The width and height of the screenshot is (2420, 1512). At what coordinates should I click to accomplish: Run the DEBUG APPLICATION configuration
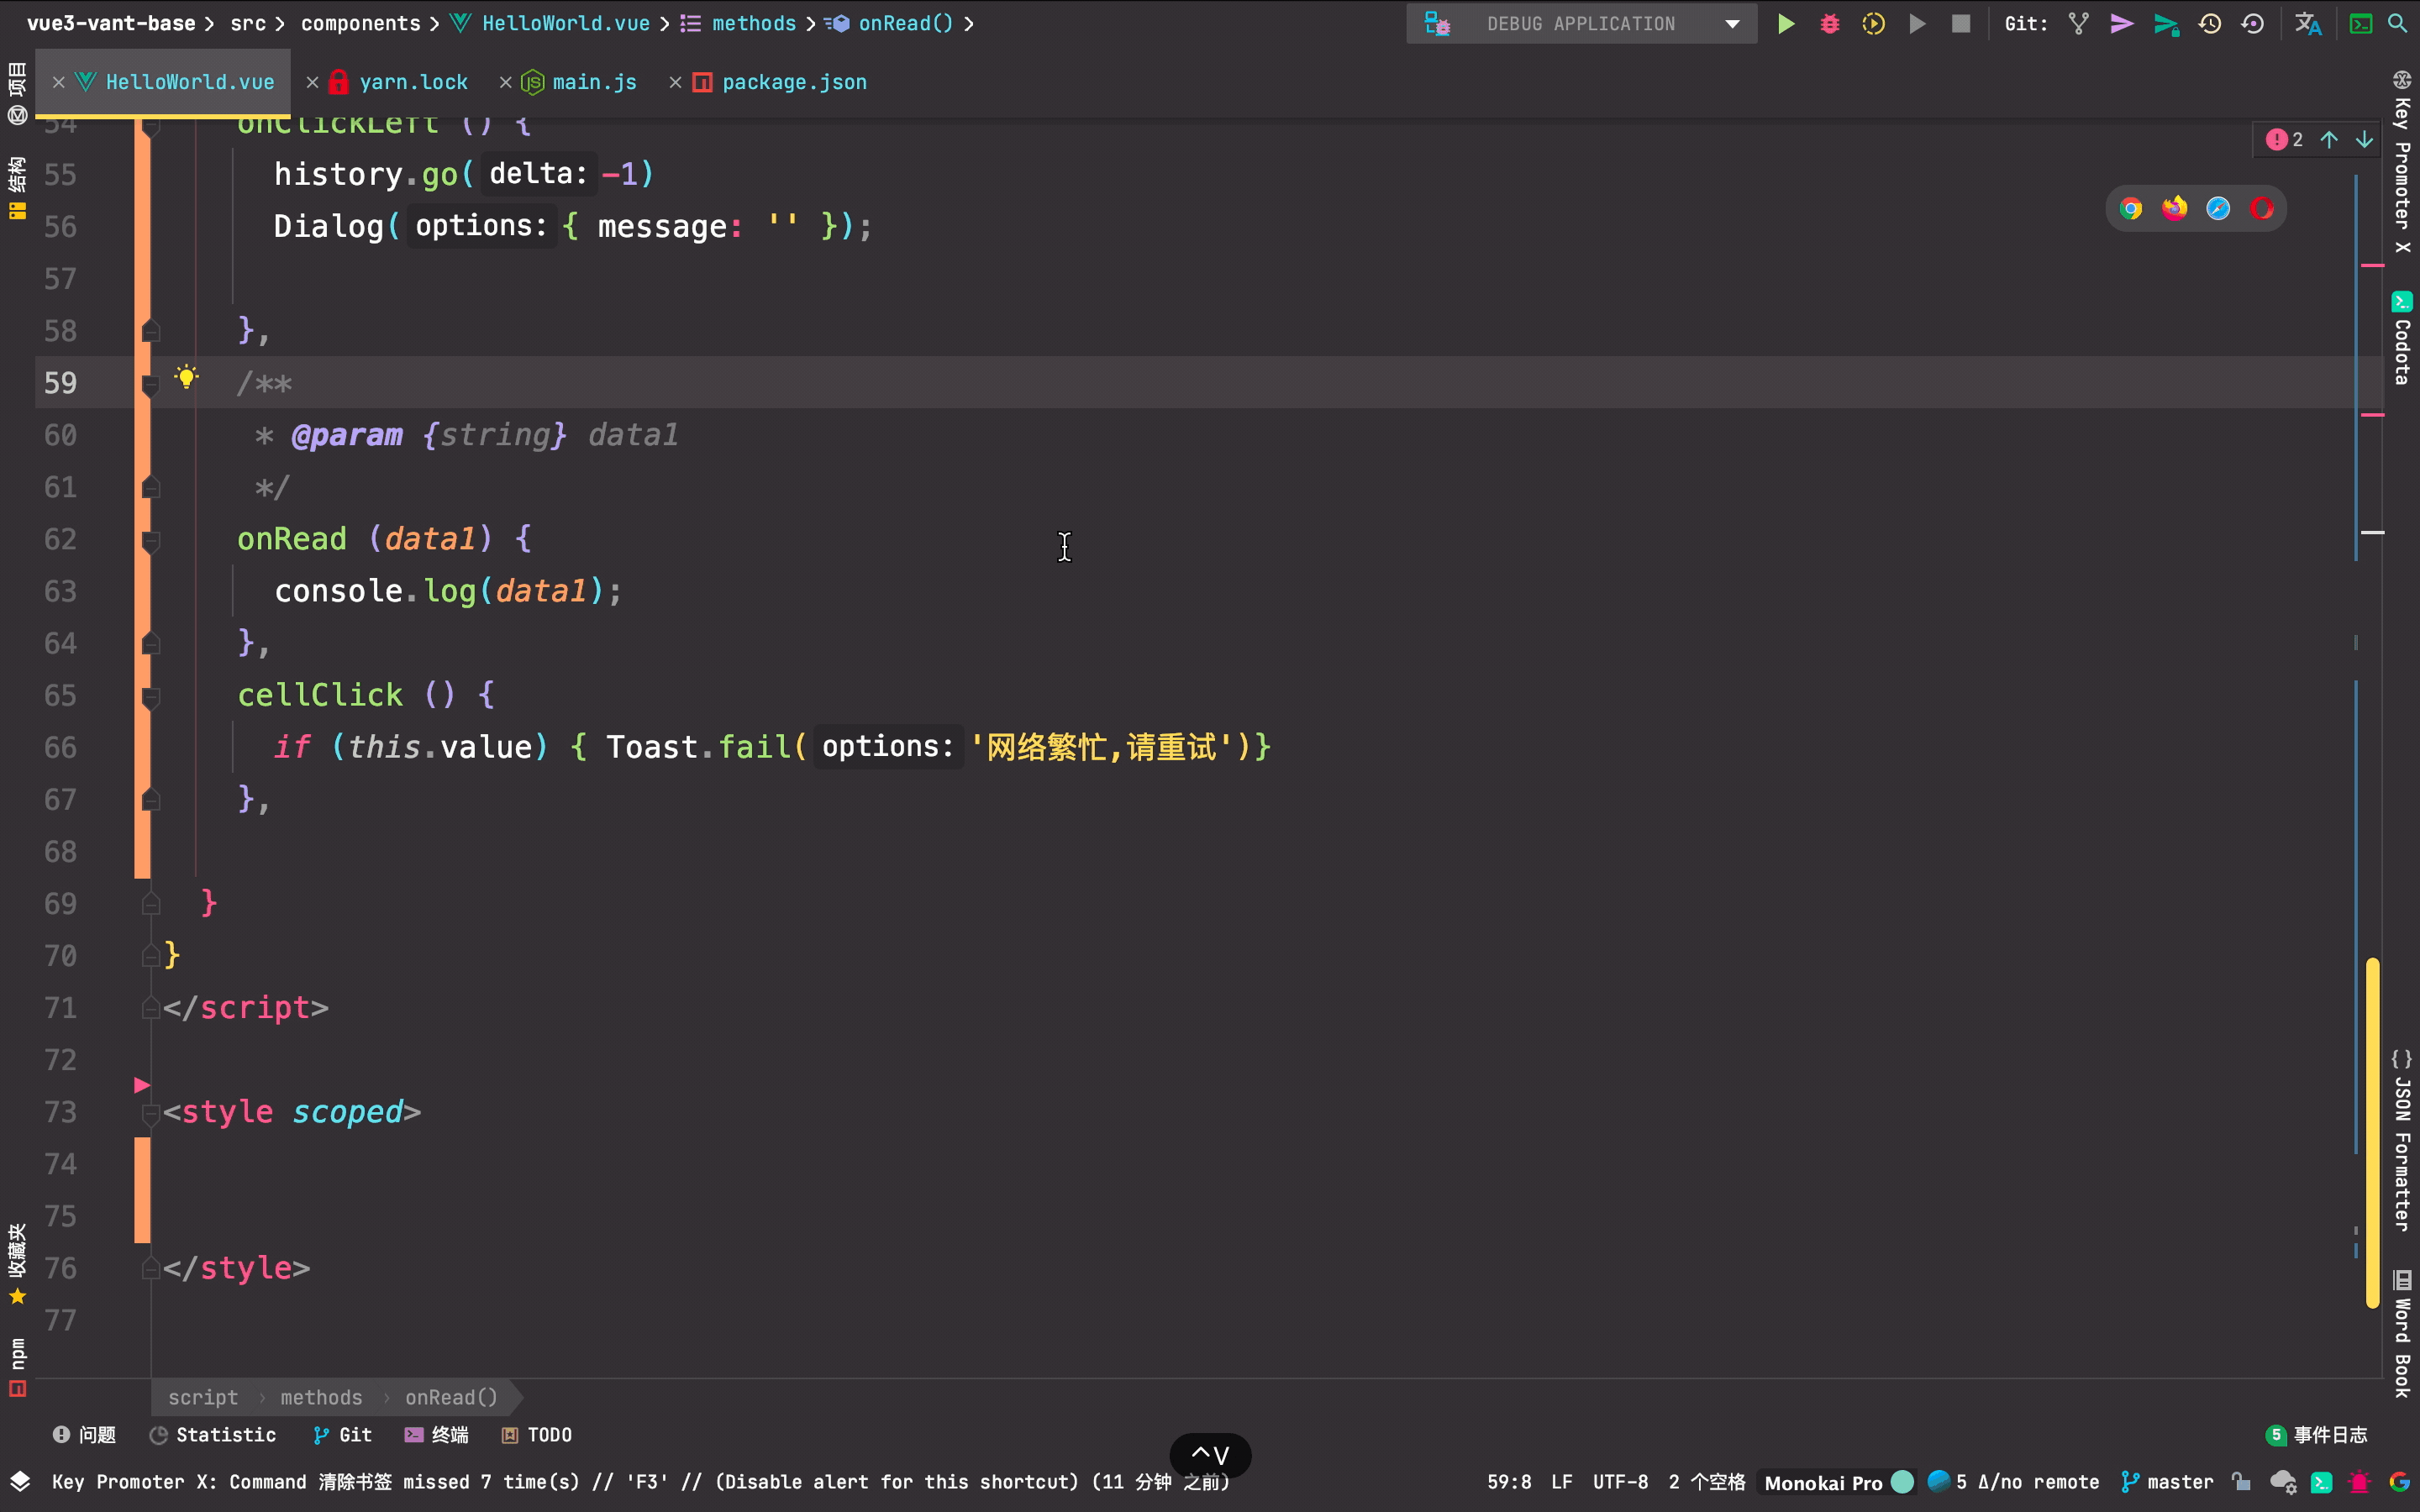(1786, 23)
